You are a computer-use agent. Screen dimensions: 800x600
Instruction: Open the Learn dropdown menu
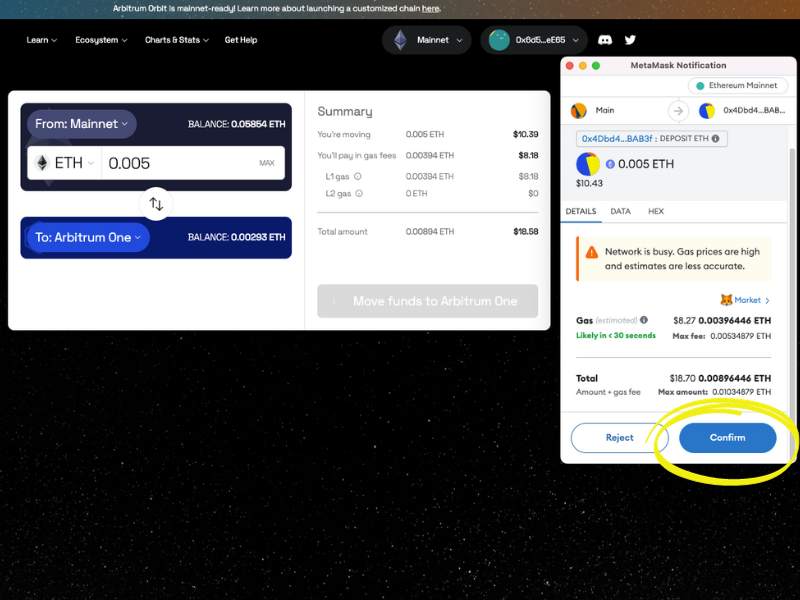pyautogui.click(x=41, y=40)
